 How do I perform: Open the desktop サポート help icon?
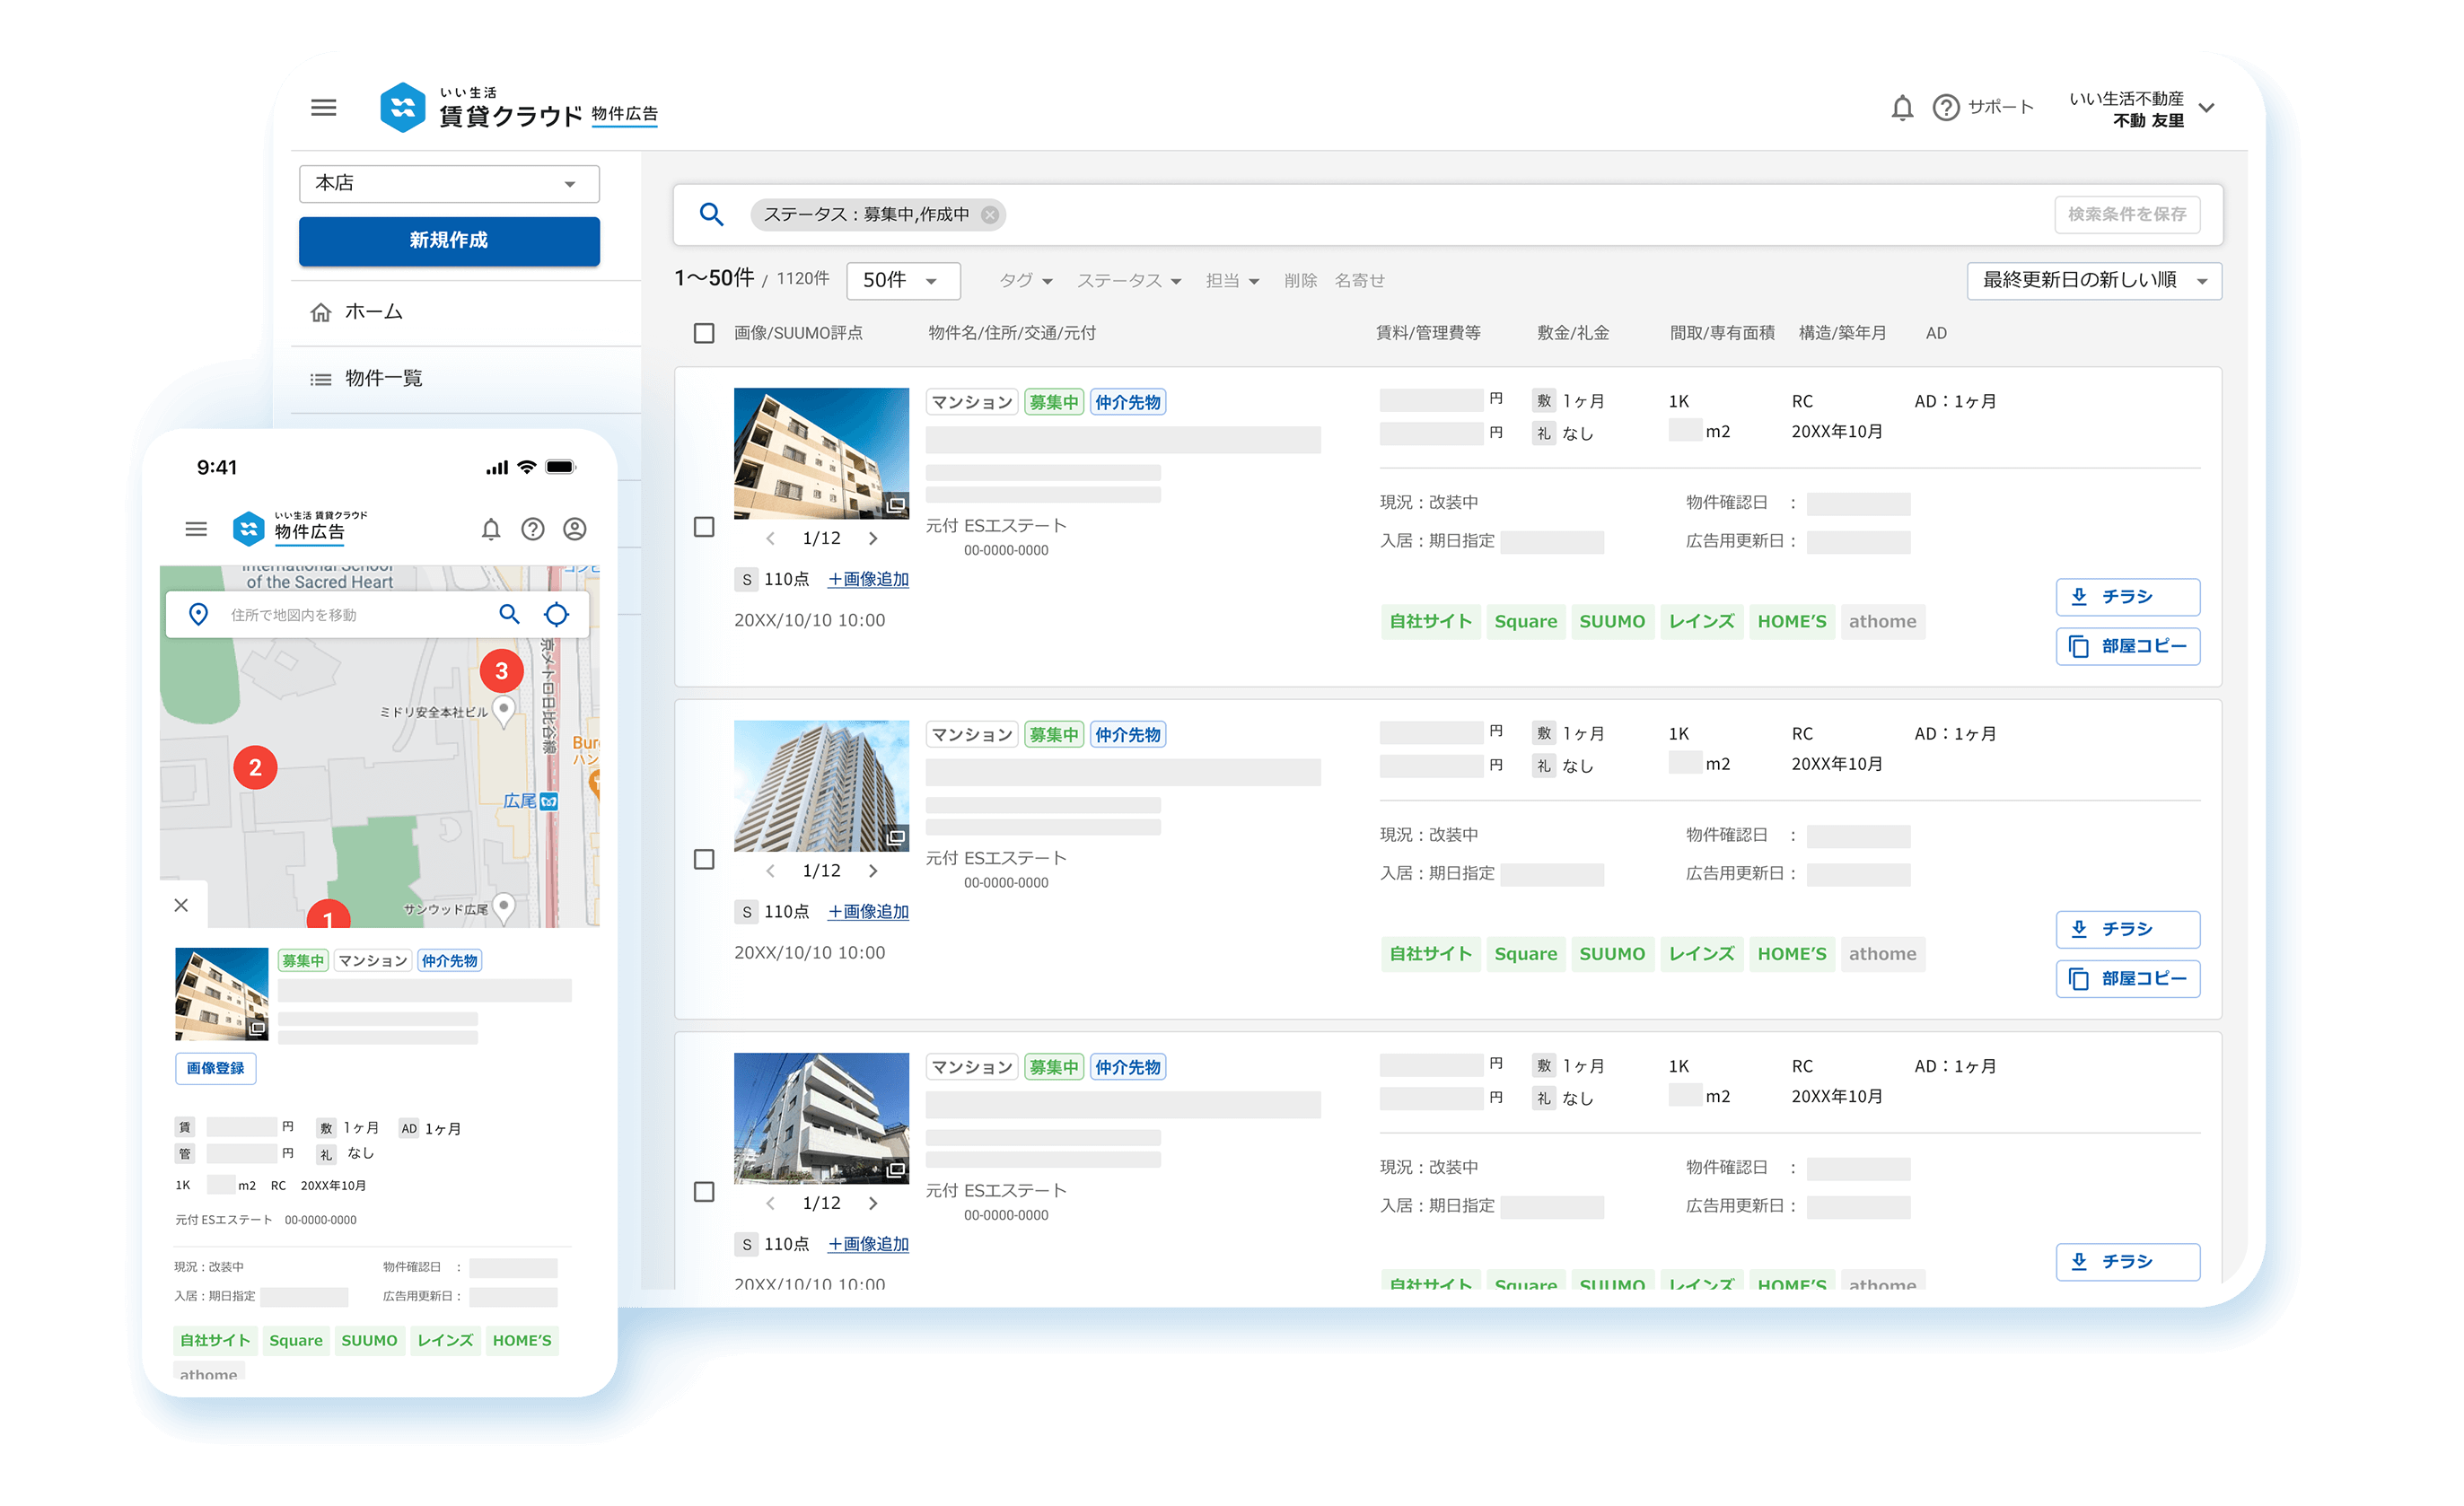pos(1946,107)
